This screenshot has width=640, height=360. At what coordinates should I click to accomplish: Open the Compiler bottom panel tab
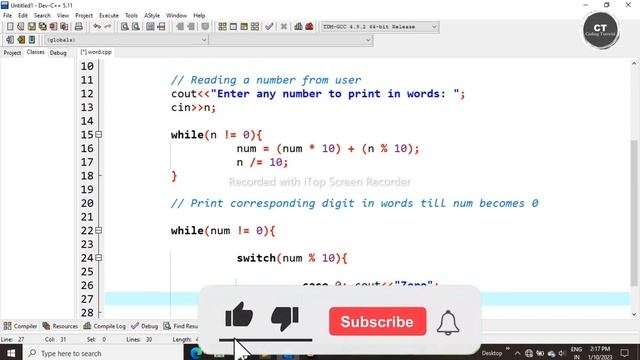(20, 326)
